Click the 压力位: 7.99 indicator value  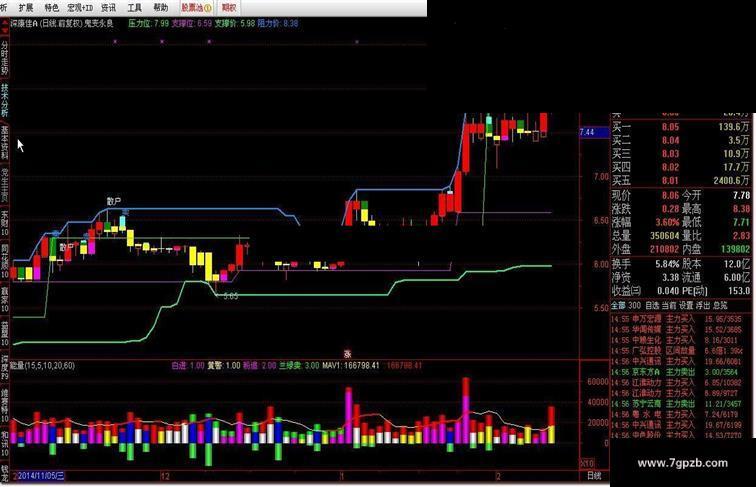[x=148, y=23]
